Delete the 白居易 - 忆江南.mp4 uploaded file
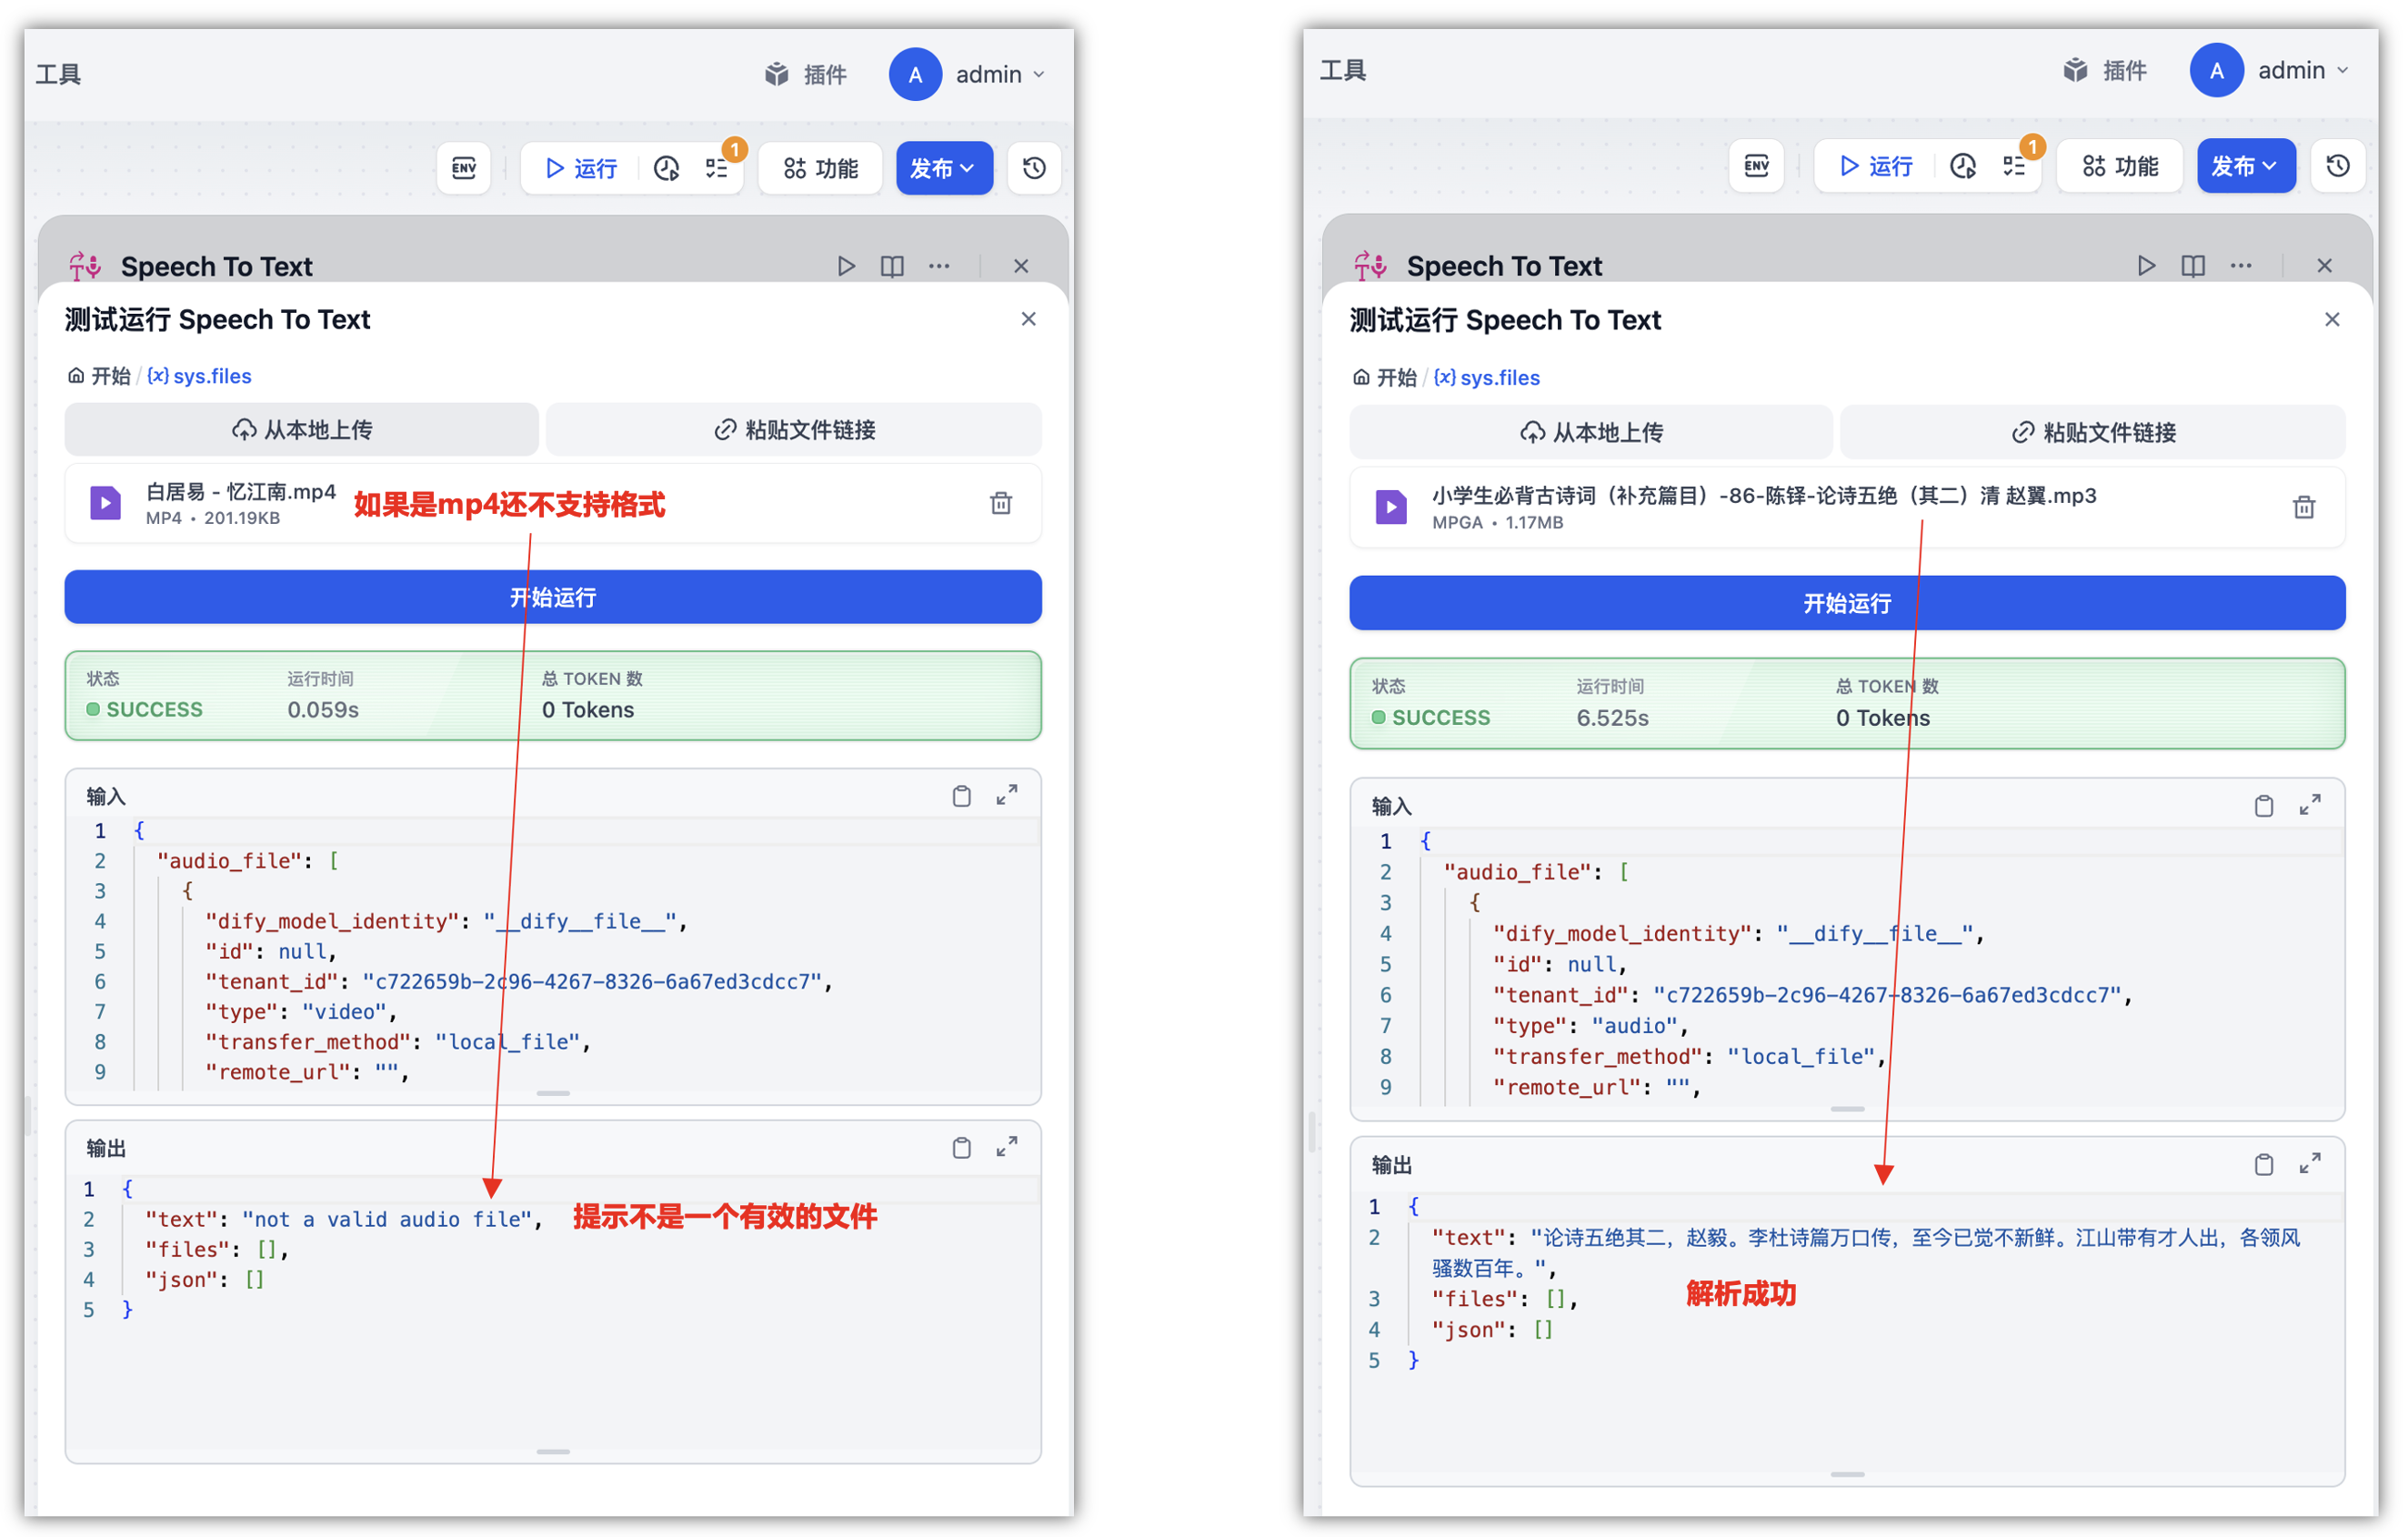Viewport: 2408px width, 1537px height. click(x=1000, y=503)
